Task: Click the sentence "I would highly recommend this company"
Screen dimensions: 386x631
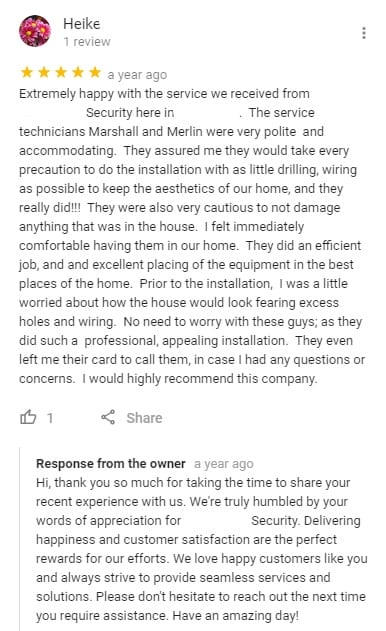Action: pyautogui.click(x=200, y=379)
